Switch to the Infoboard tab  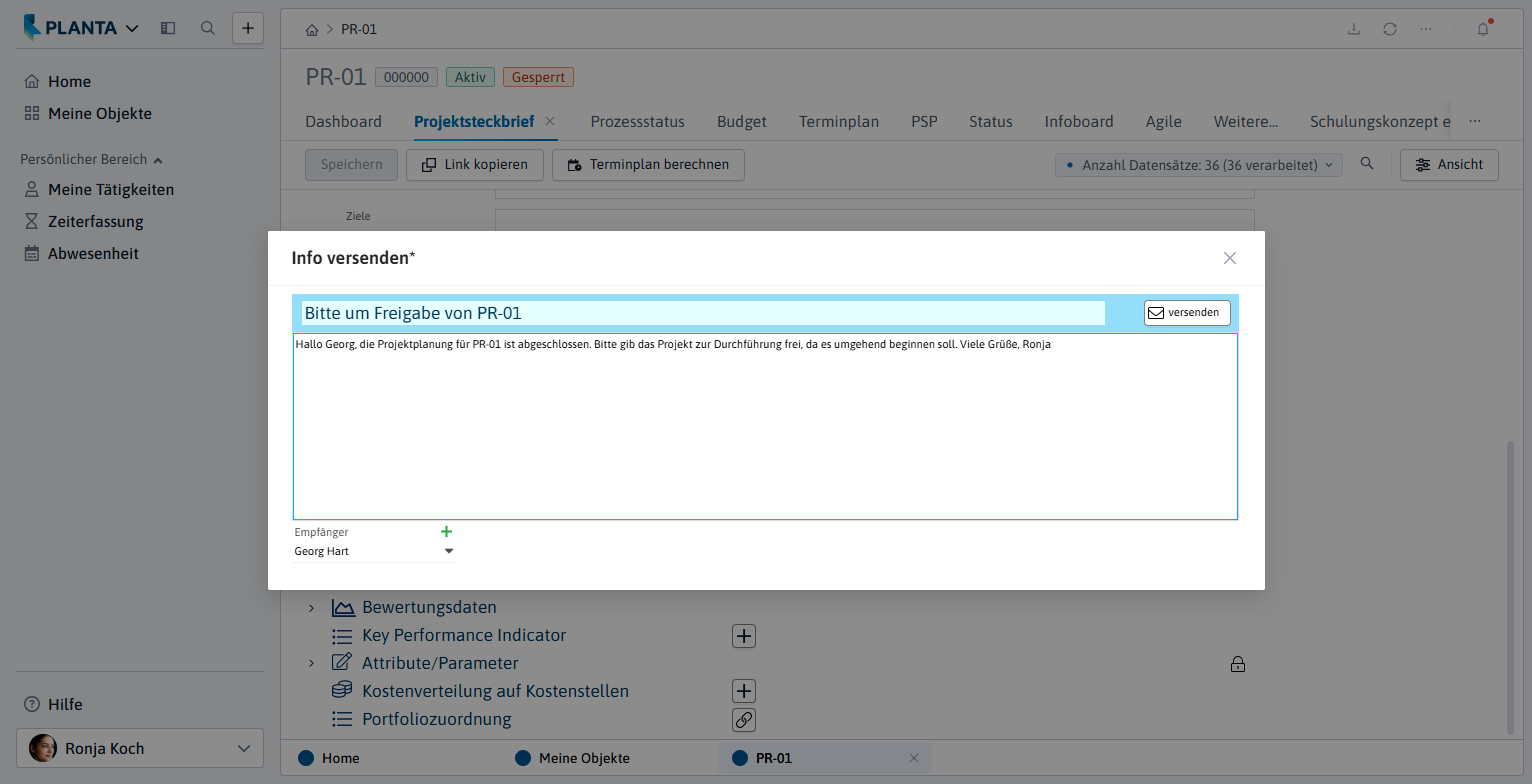[1079, 122]
